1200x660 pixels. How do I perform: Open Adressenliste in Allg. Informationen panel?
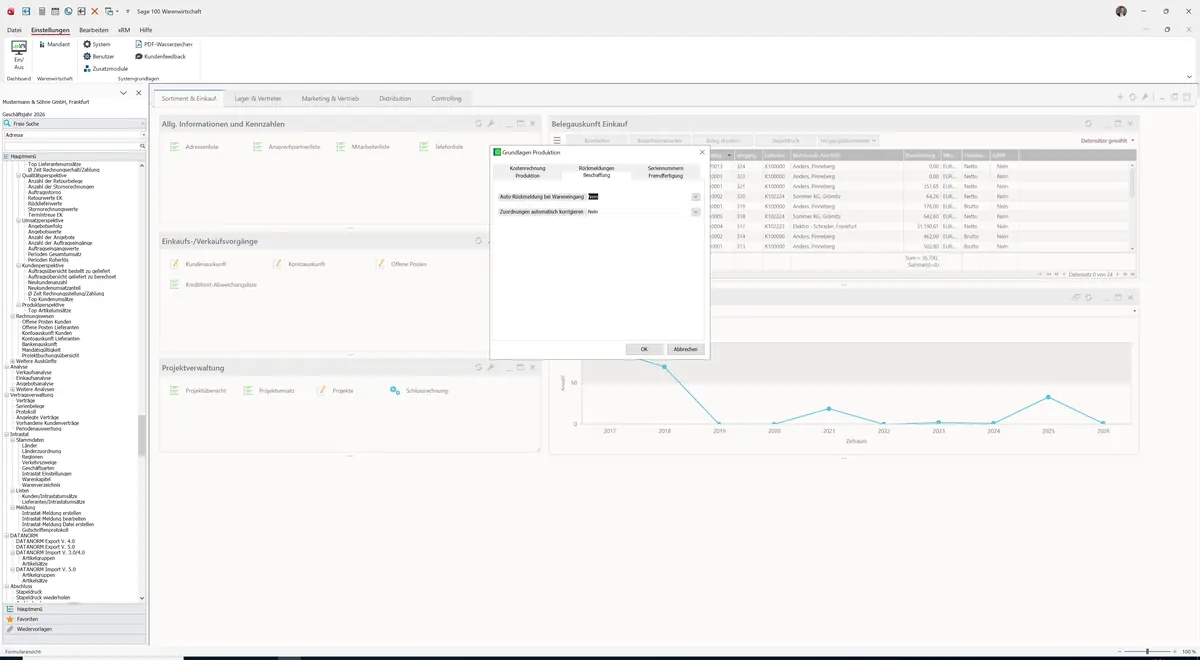click(195, 147)
